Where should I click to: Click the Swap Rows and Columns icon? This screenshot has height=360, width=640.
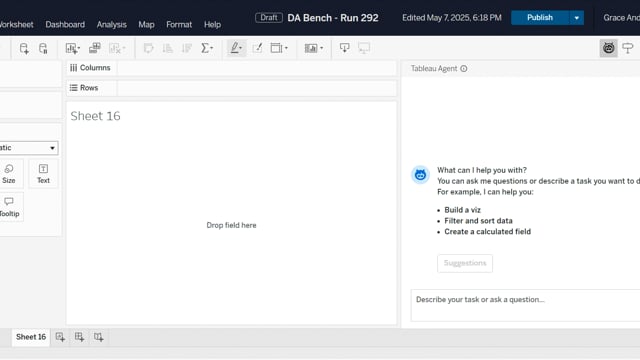(x=148, y=48)
